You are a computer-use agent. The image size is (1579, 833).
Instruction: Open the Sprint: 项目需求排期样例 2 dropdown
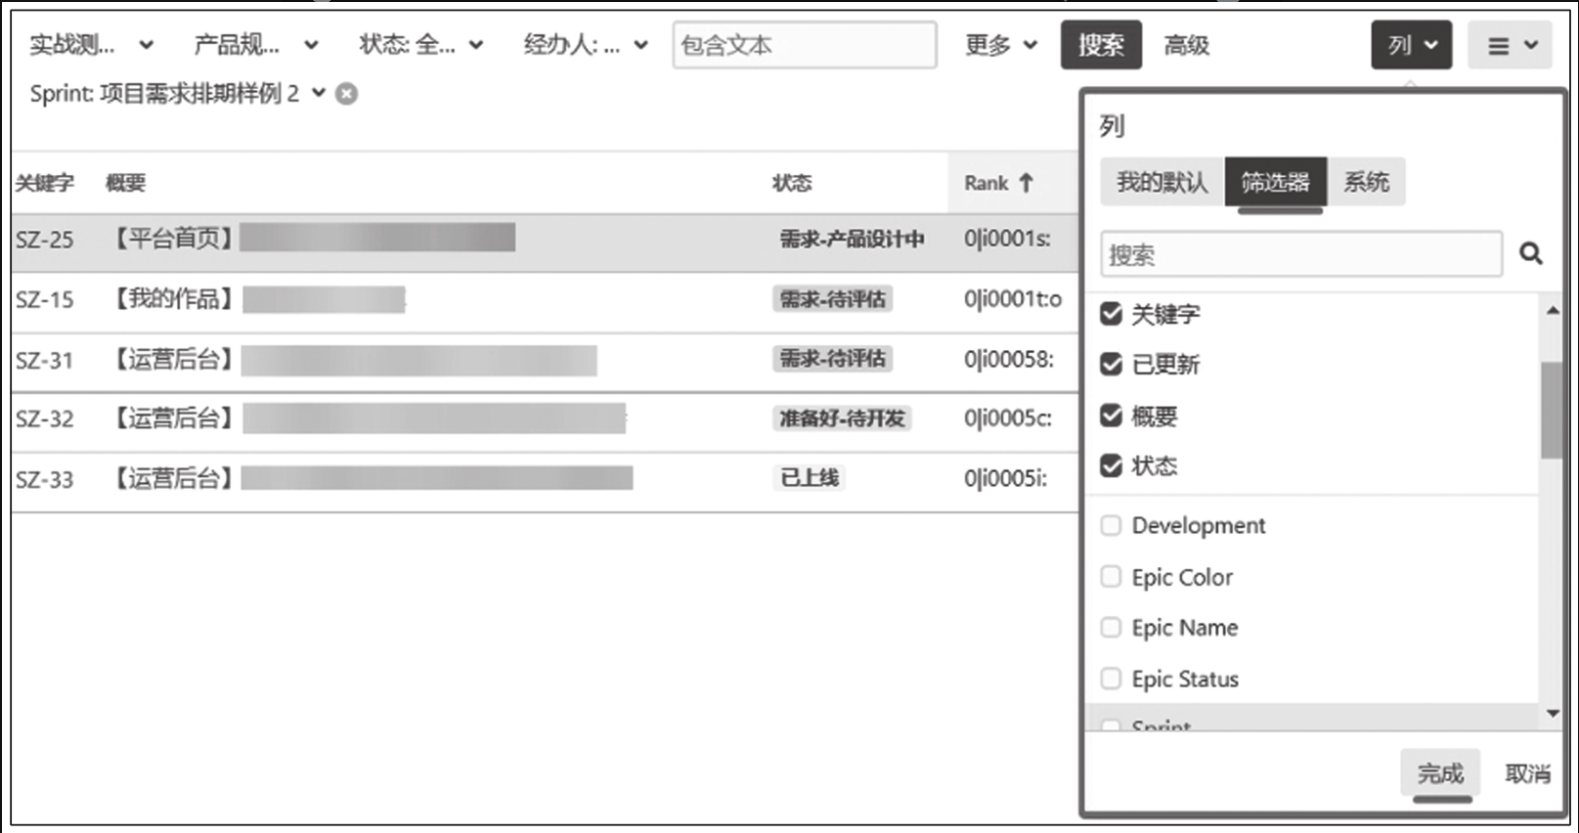coord(178,94)
